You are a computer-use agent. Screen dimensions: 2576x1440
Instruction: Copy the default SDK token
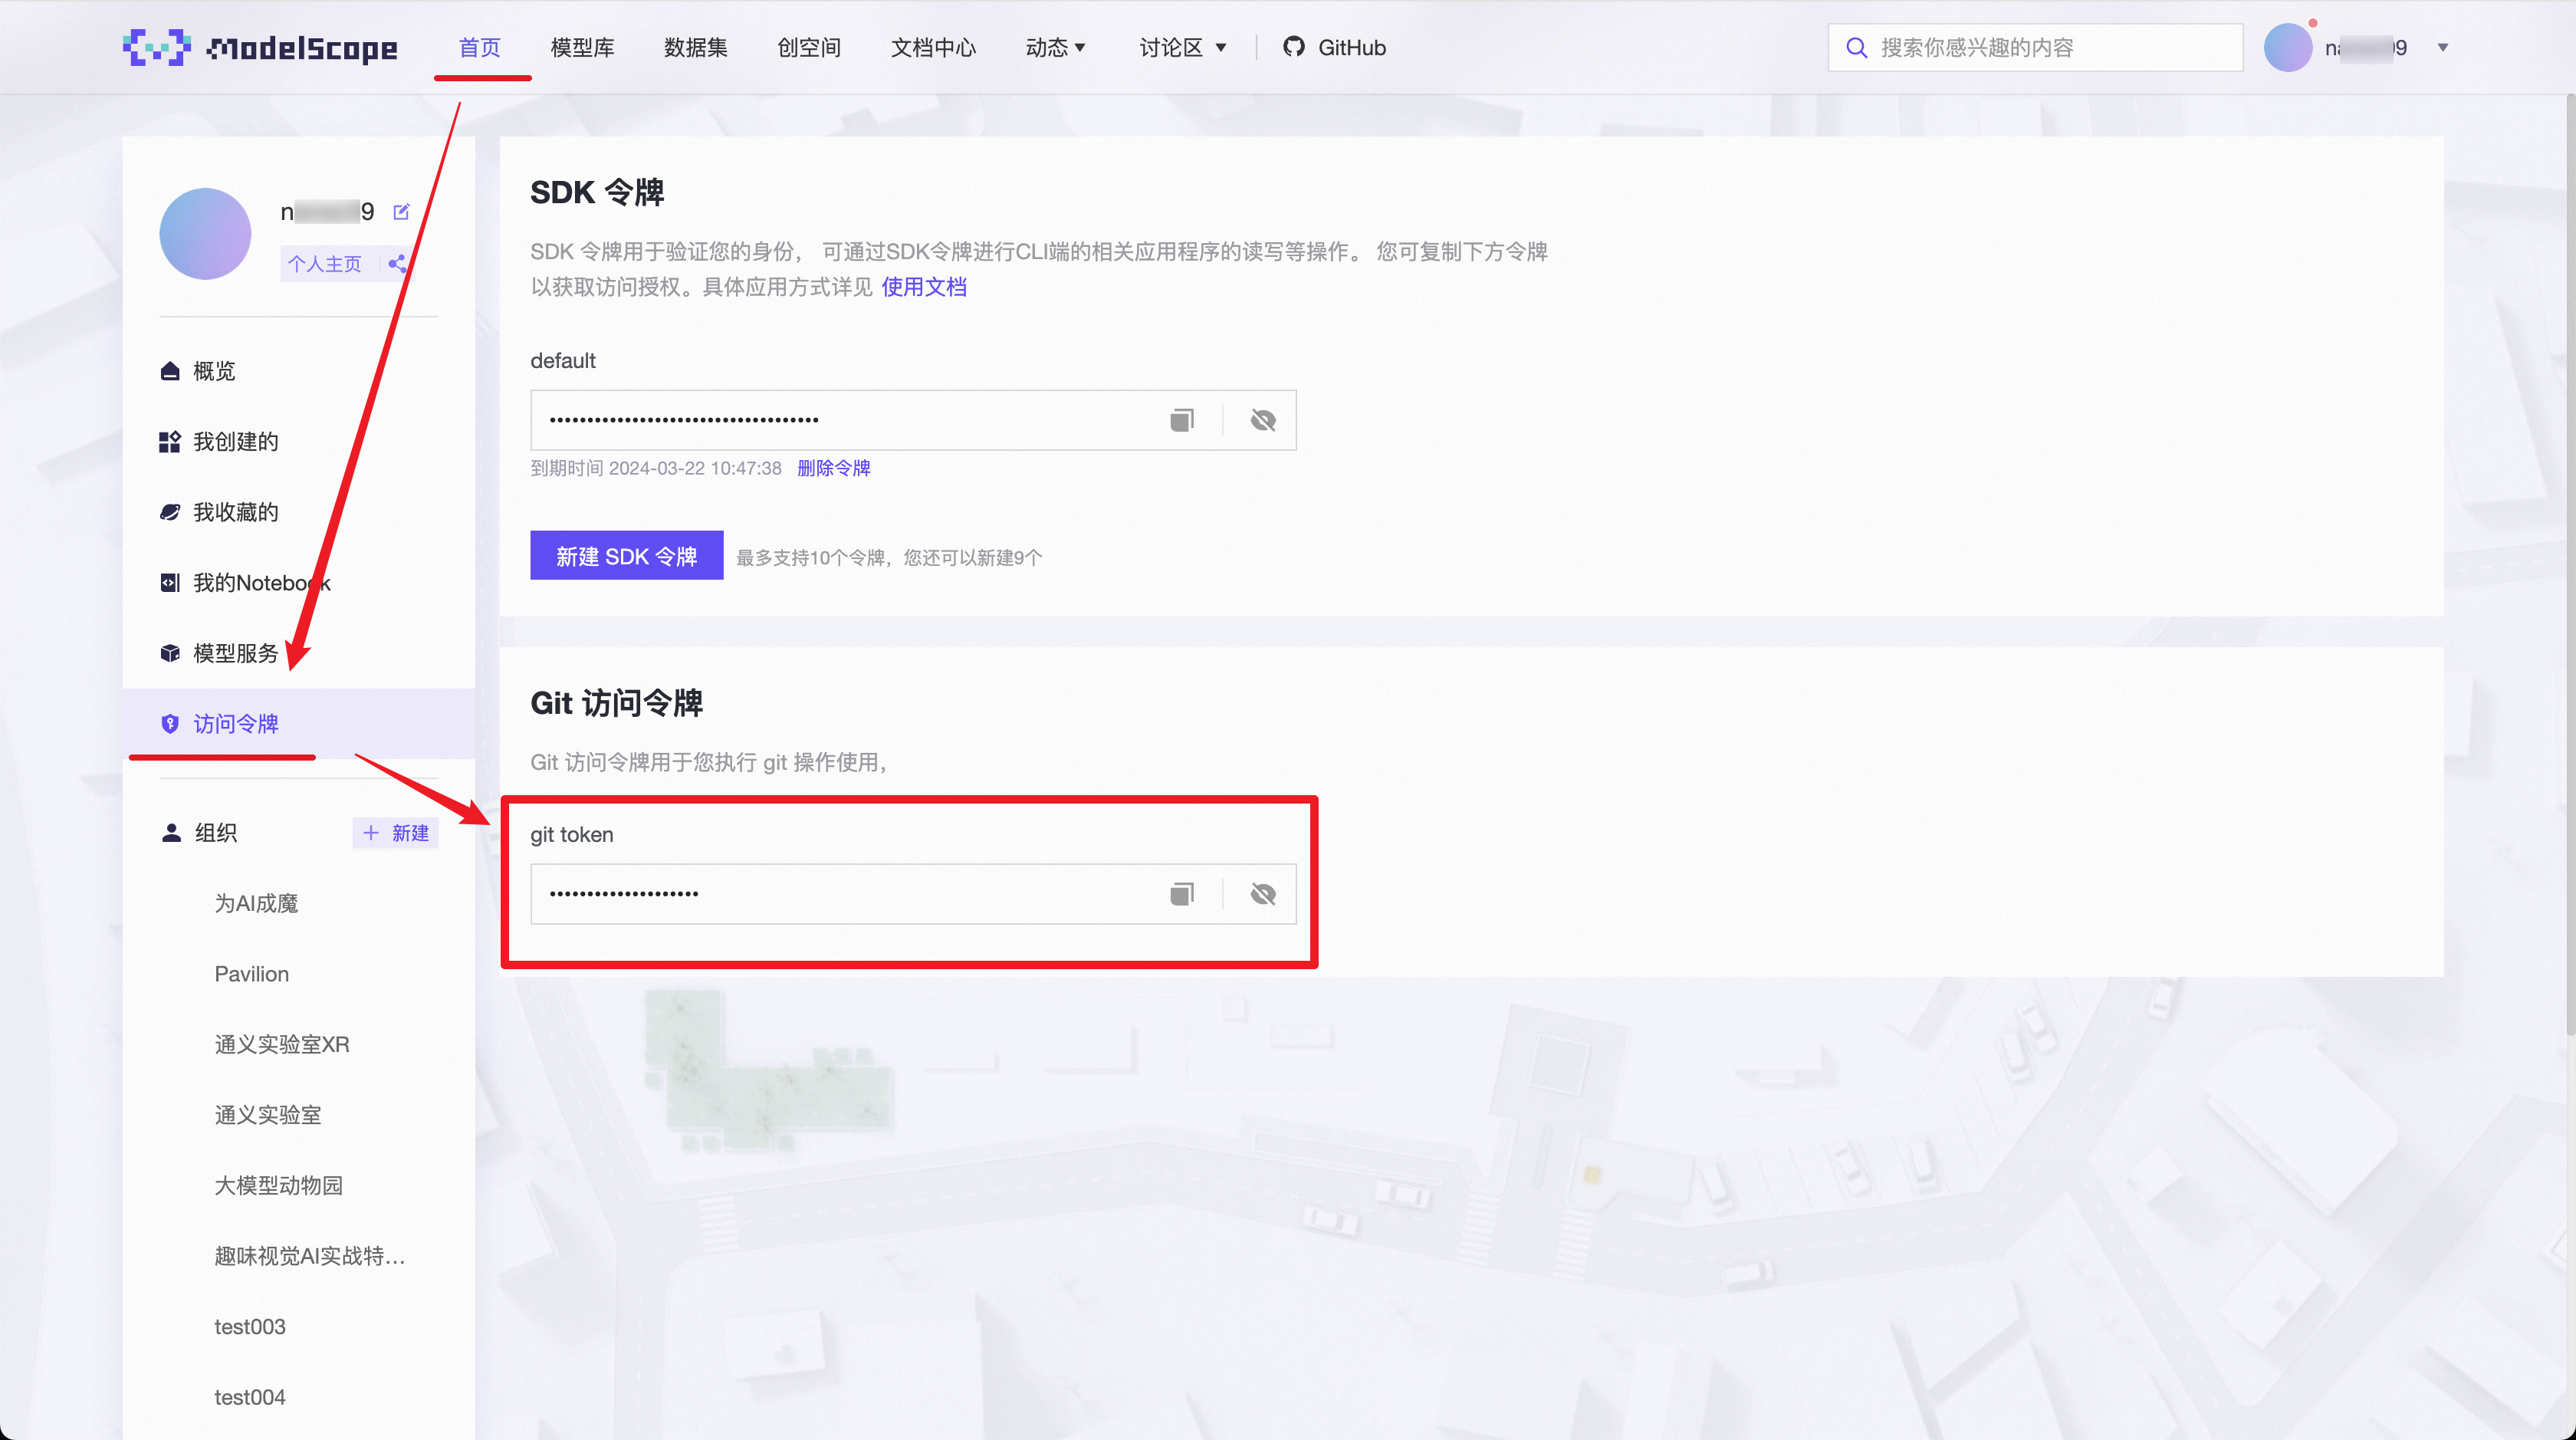coord(1182,420)
